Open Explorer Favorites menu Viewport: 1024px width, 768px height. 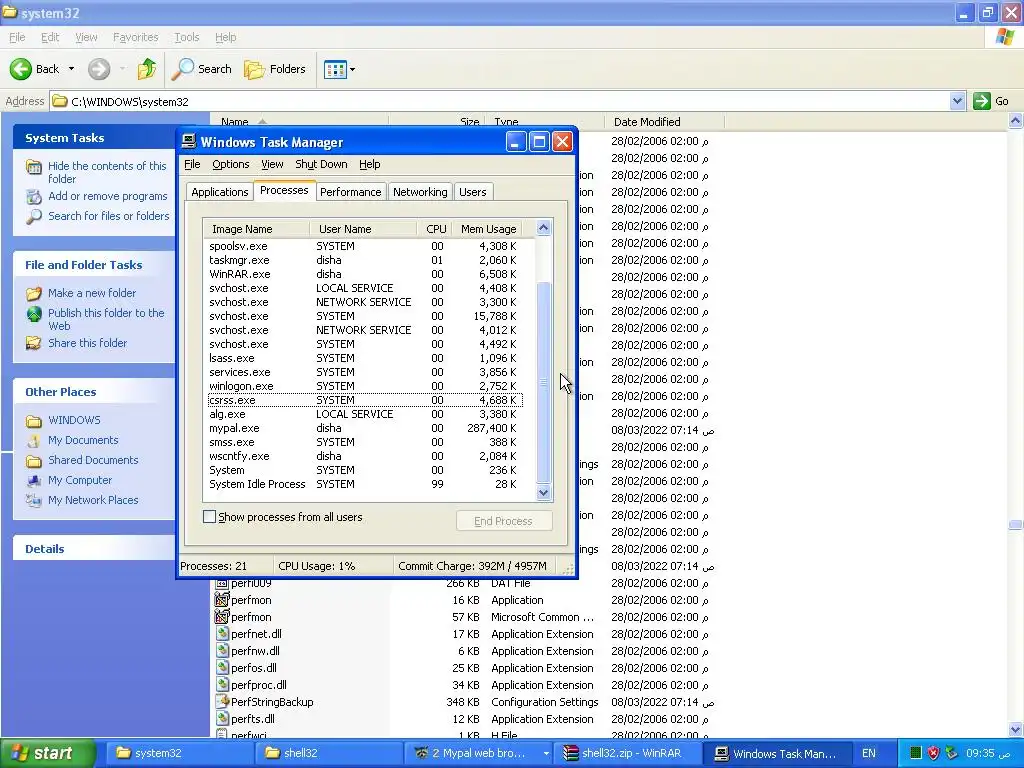(x=135, y=37)
